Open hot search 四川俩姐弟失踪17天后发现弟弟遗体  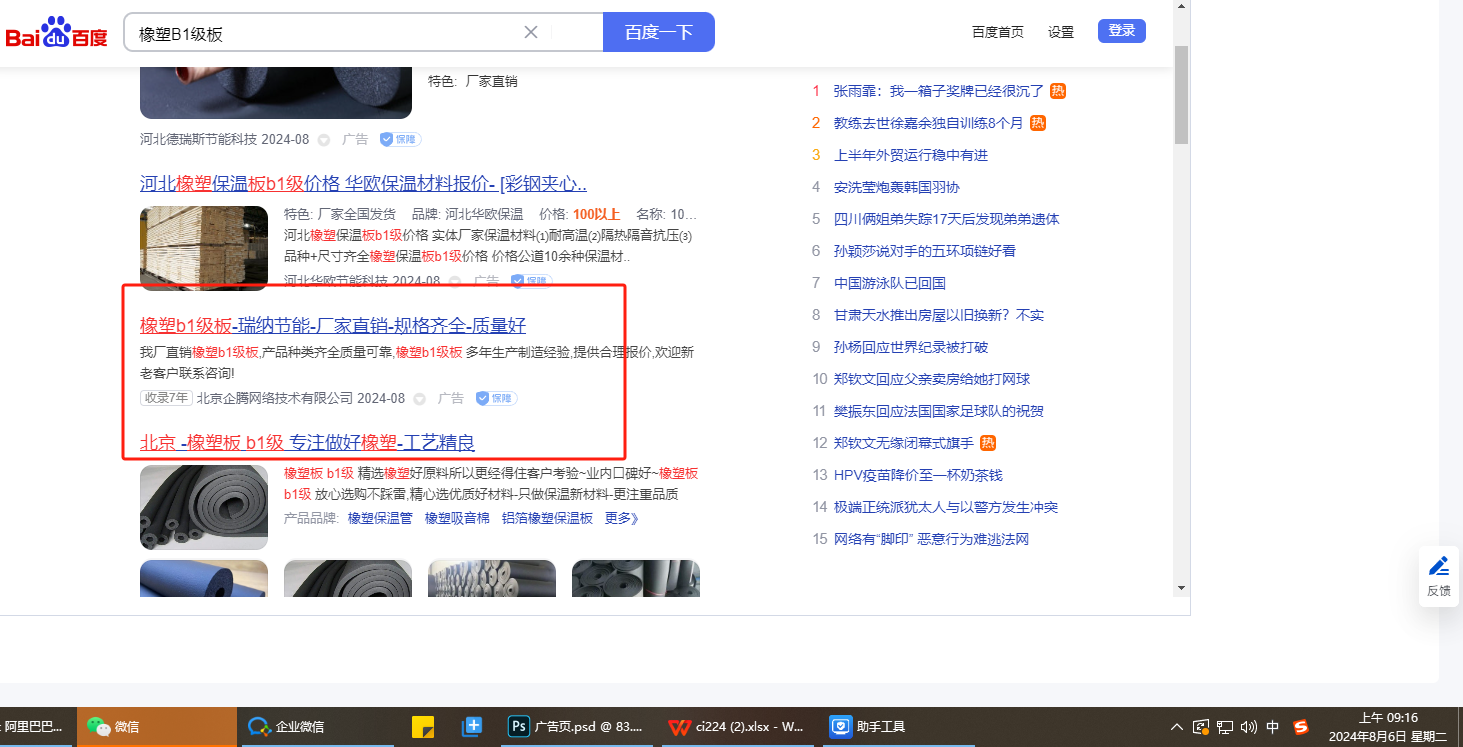pyautogui.click(x=947, y=219)
